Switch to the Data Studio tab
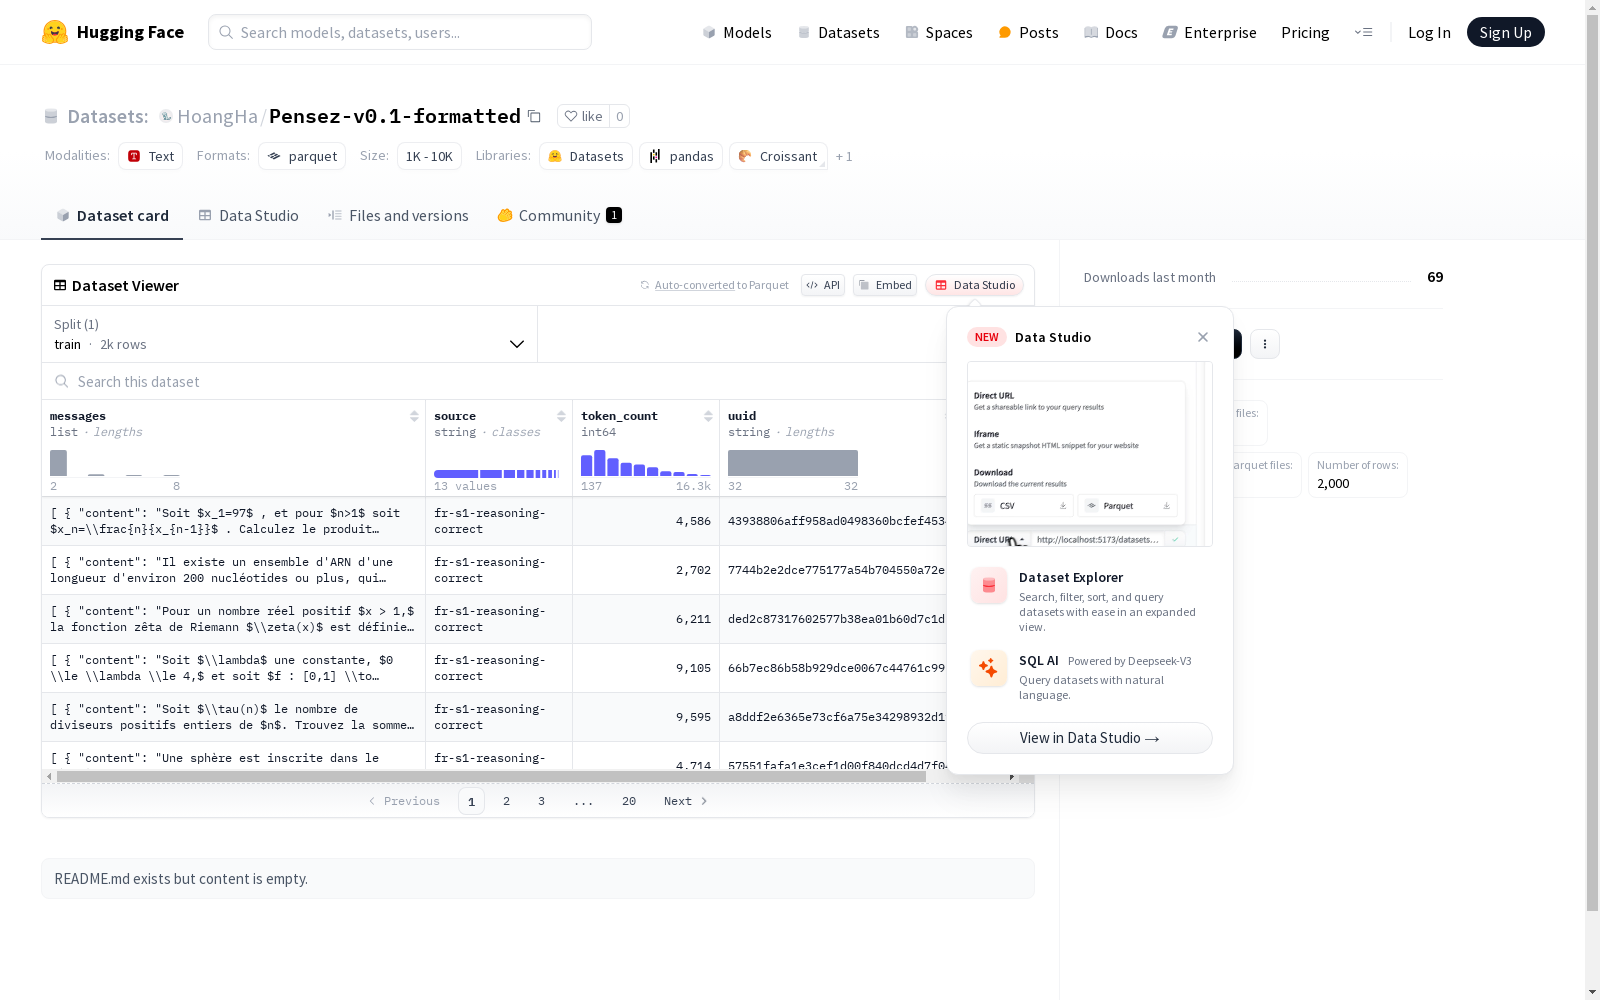The height and width of the screenshot is (1000, 1600). [248, 215]
